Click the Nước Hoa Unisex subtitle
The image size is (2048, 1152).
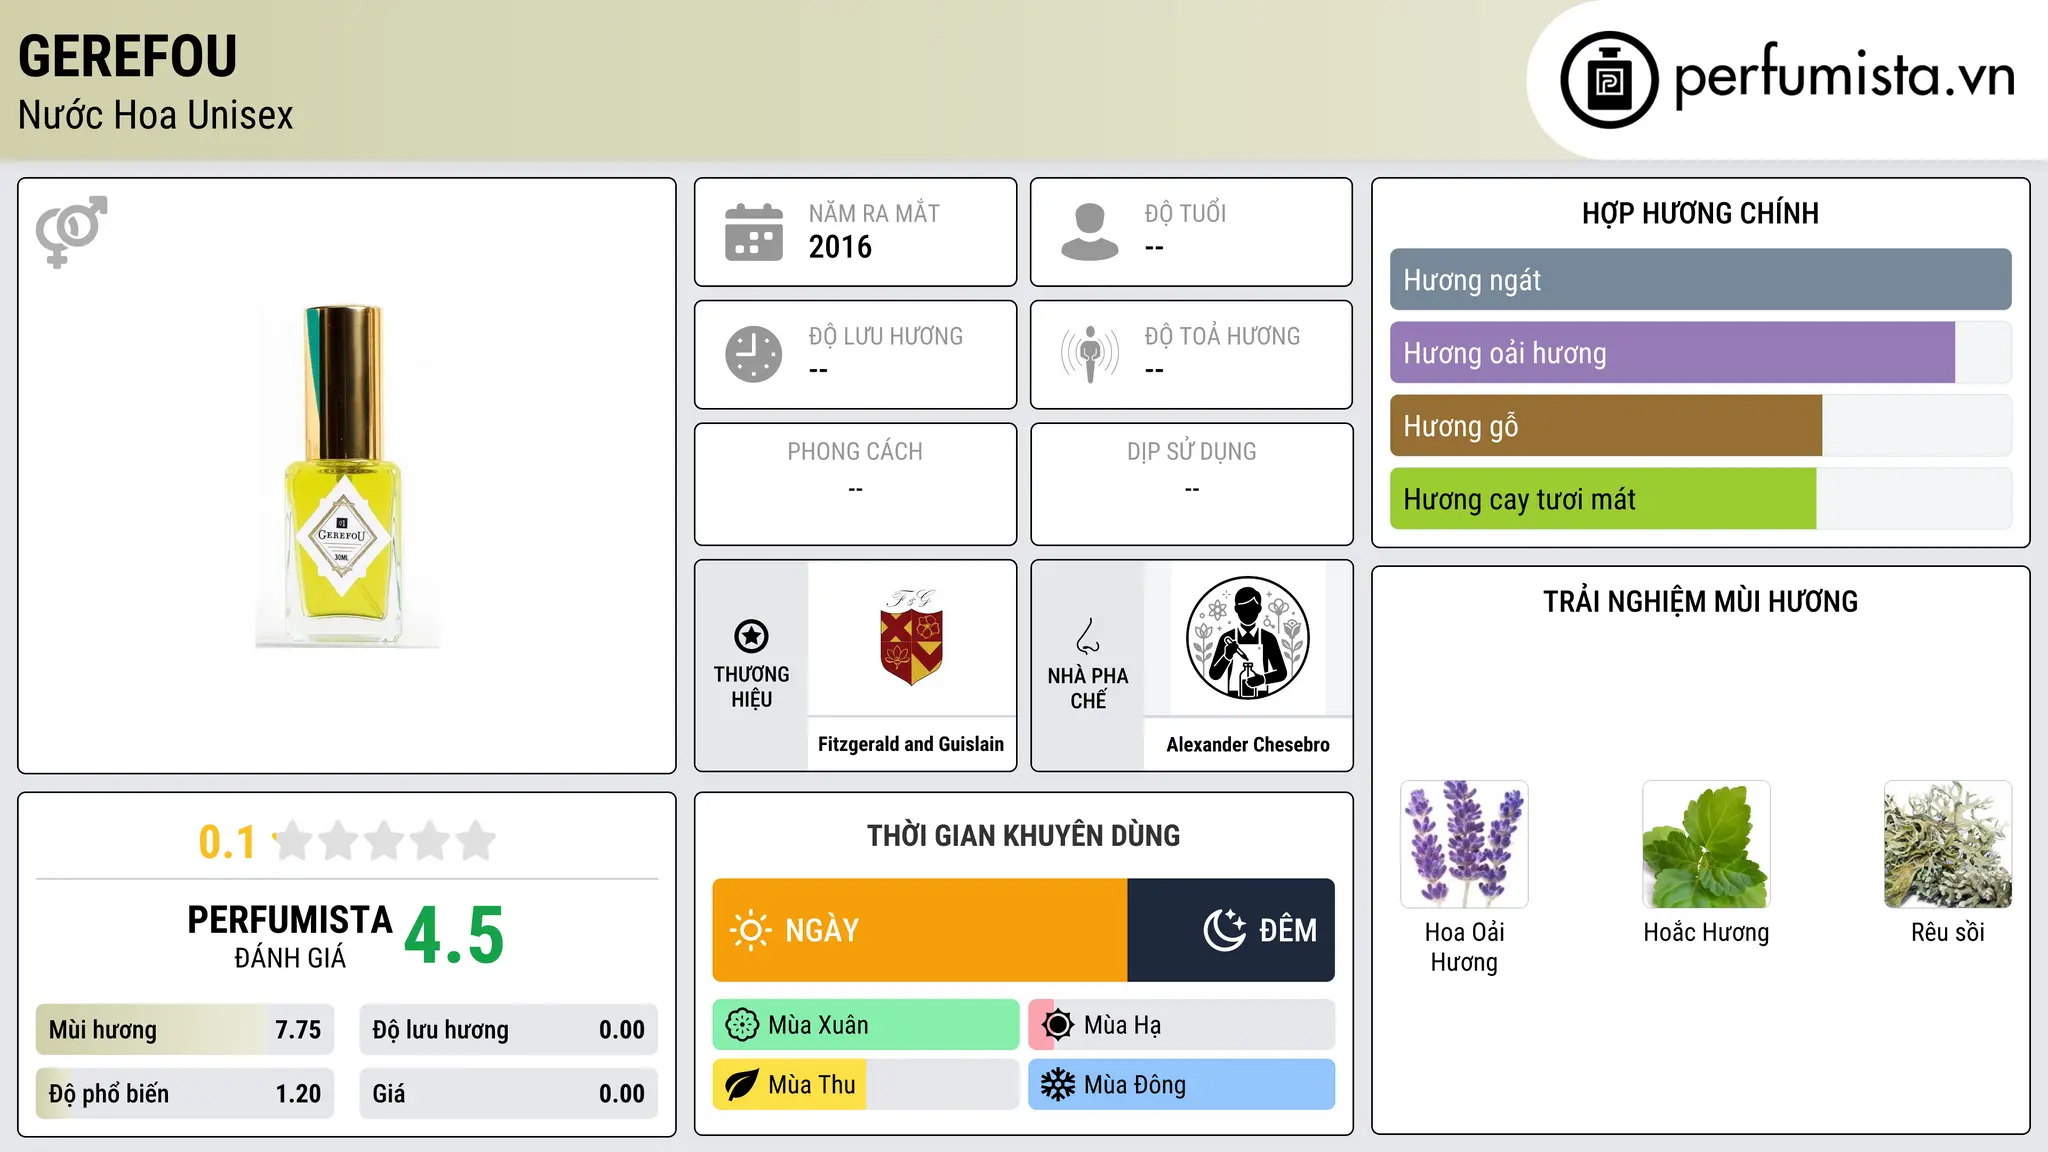pyautogui.click(x=156, y=115)
